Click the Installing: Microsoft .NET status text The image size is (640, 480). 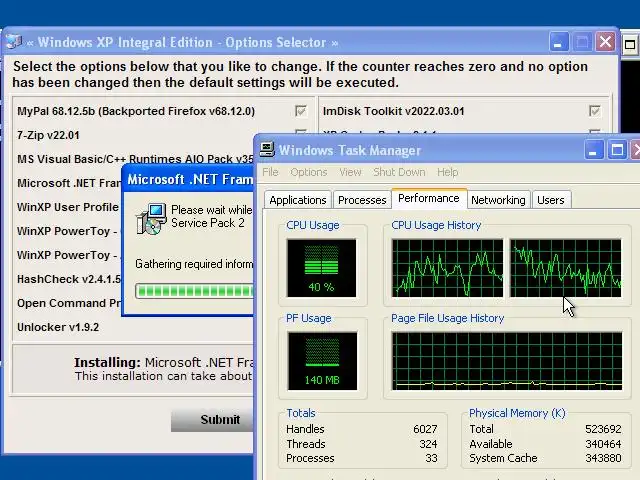[163, 362]
